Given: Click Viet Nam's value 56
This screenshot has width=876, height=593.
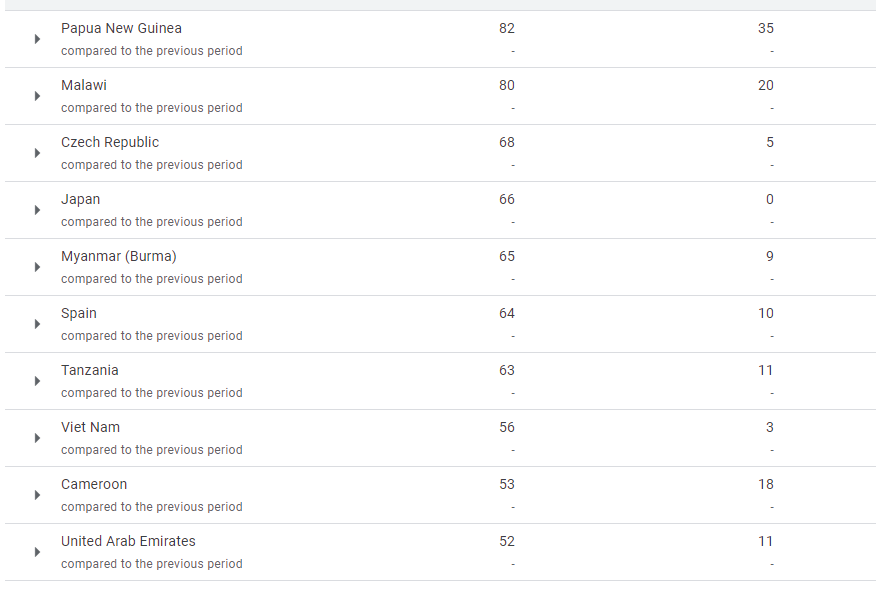Looking at the screenshot, I should click(x=507, y=427).
